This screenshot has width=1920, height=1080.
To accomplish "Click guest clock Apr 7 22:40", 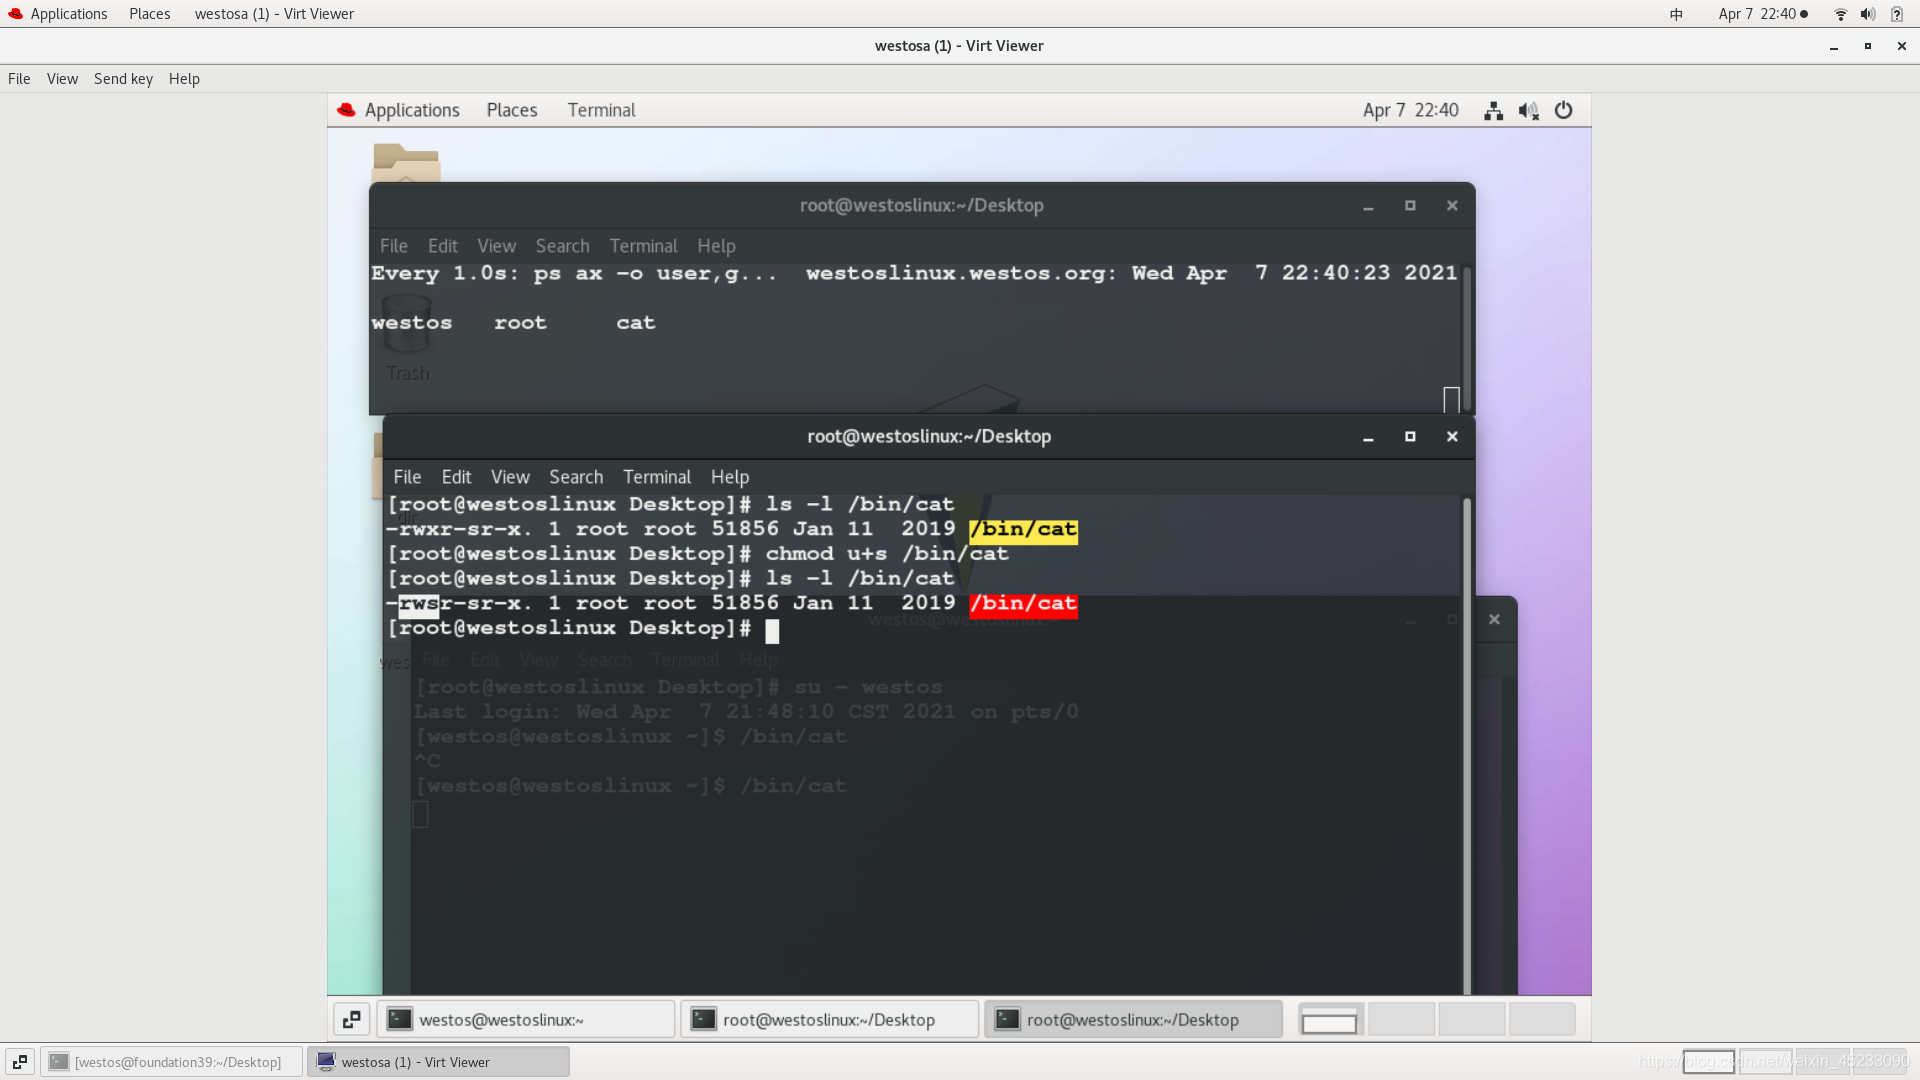I will [1410, 110].
